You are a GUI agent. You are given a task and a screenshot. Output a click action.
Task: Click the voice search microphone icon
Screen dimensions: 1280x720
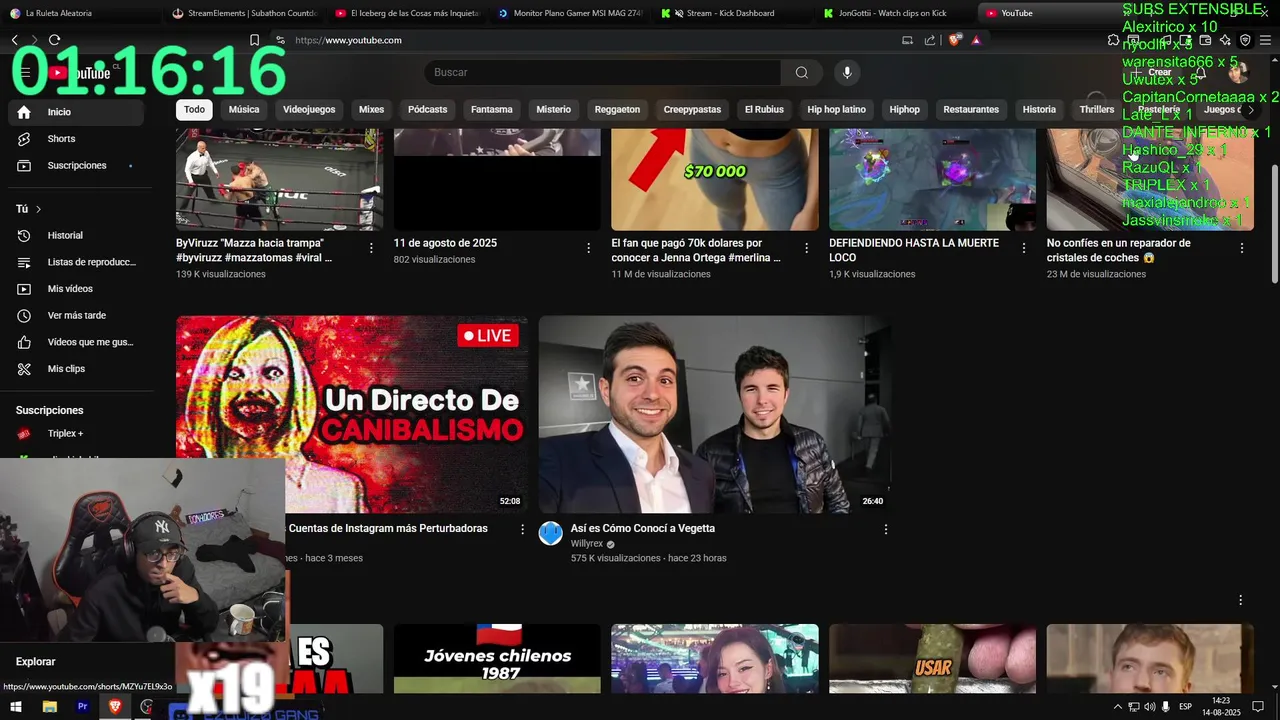(847, 72)
